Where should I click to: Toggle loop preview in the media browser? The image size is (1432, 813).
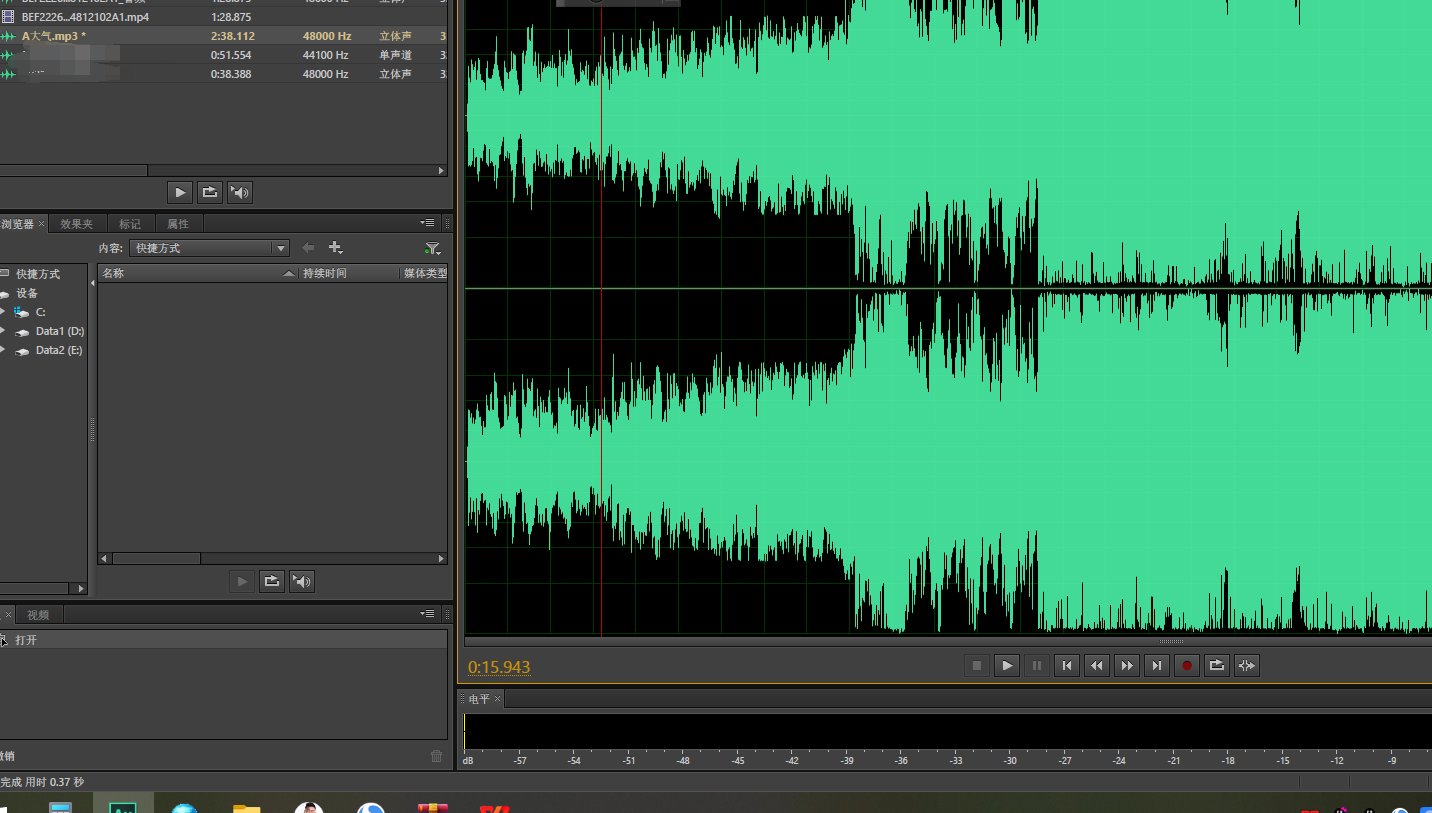click(x=271, y=581)
